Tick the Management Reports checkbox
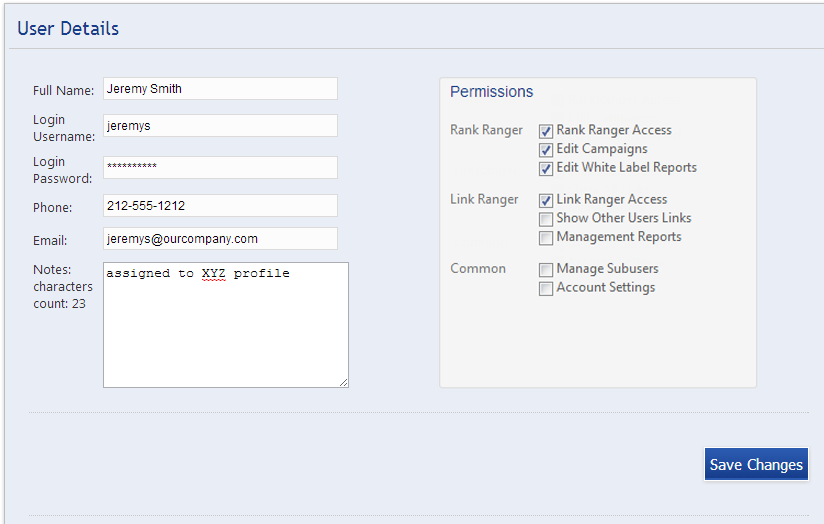This screenshot has width=824, height=524. (x=546, y=238)
